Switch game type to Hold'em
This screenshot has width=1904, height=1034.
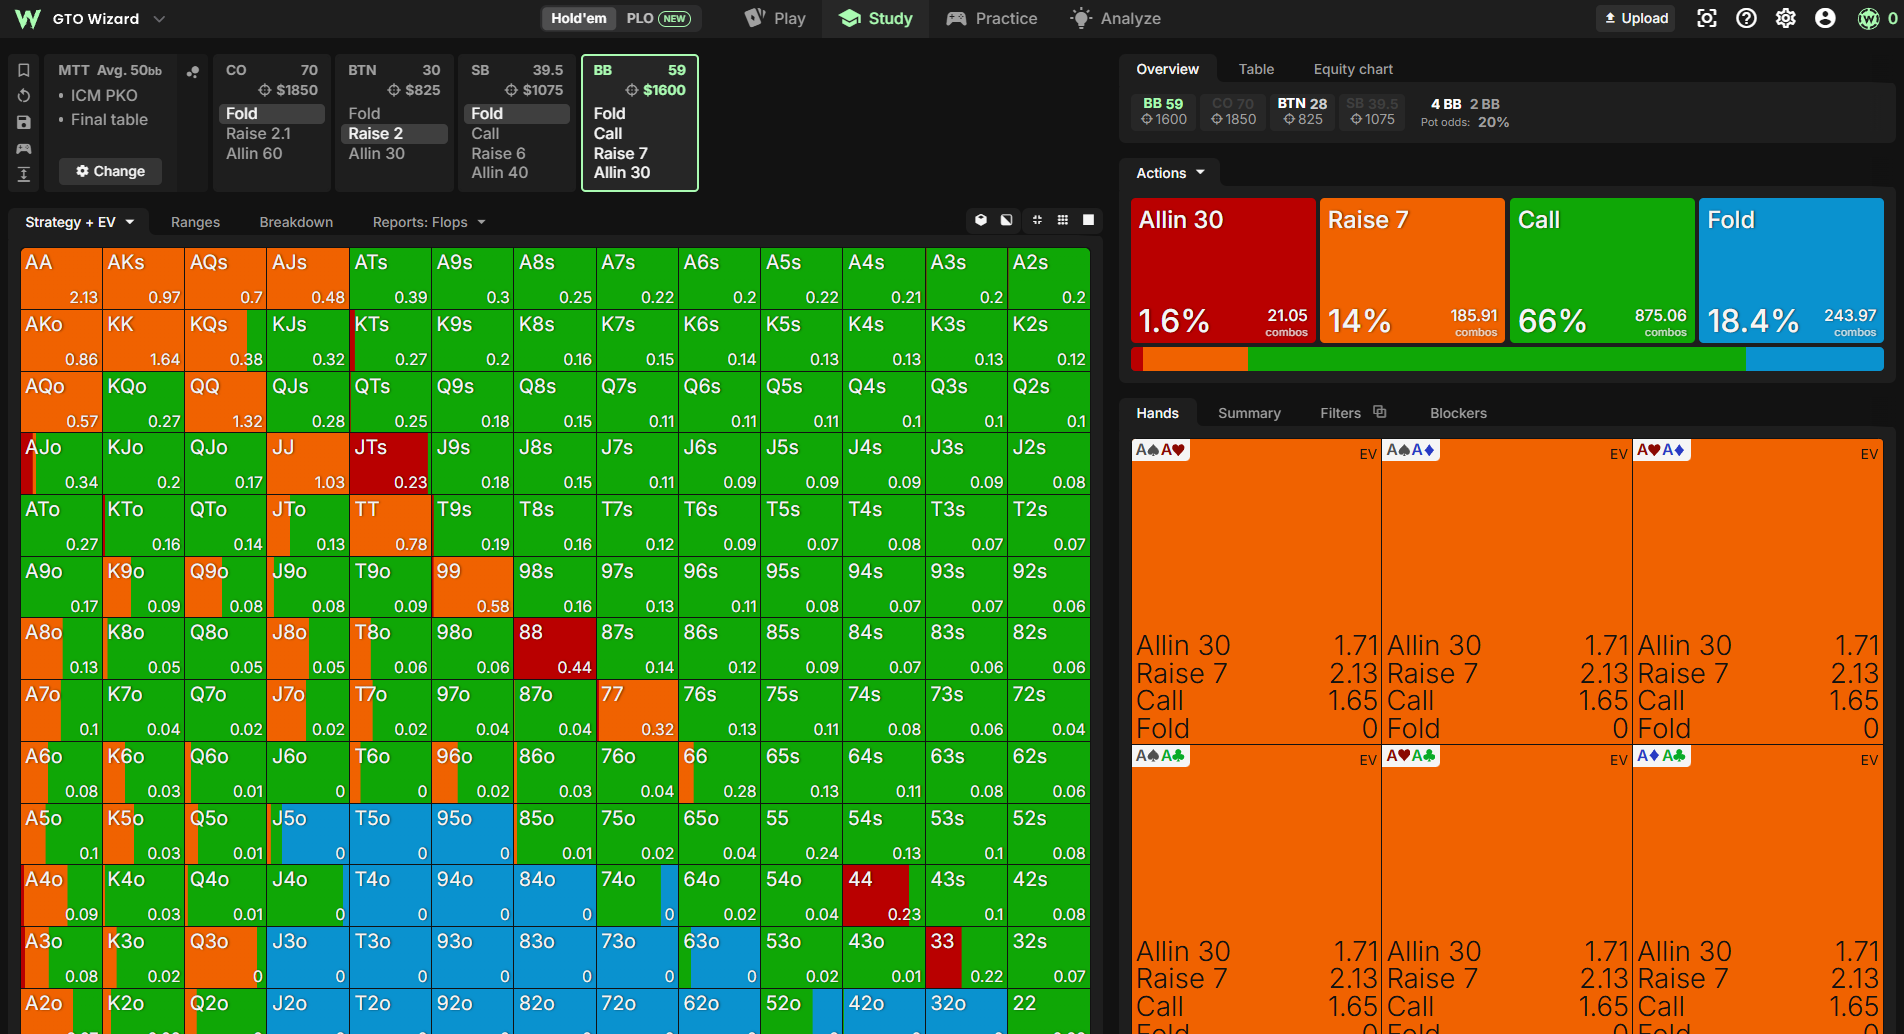(x=579, y=18)
